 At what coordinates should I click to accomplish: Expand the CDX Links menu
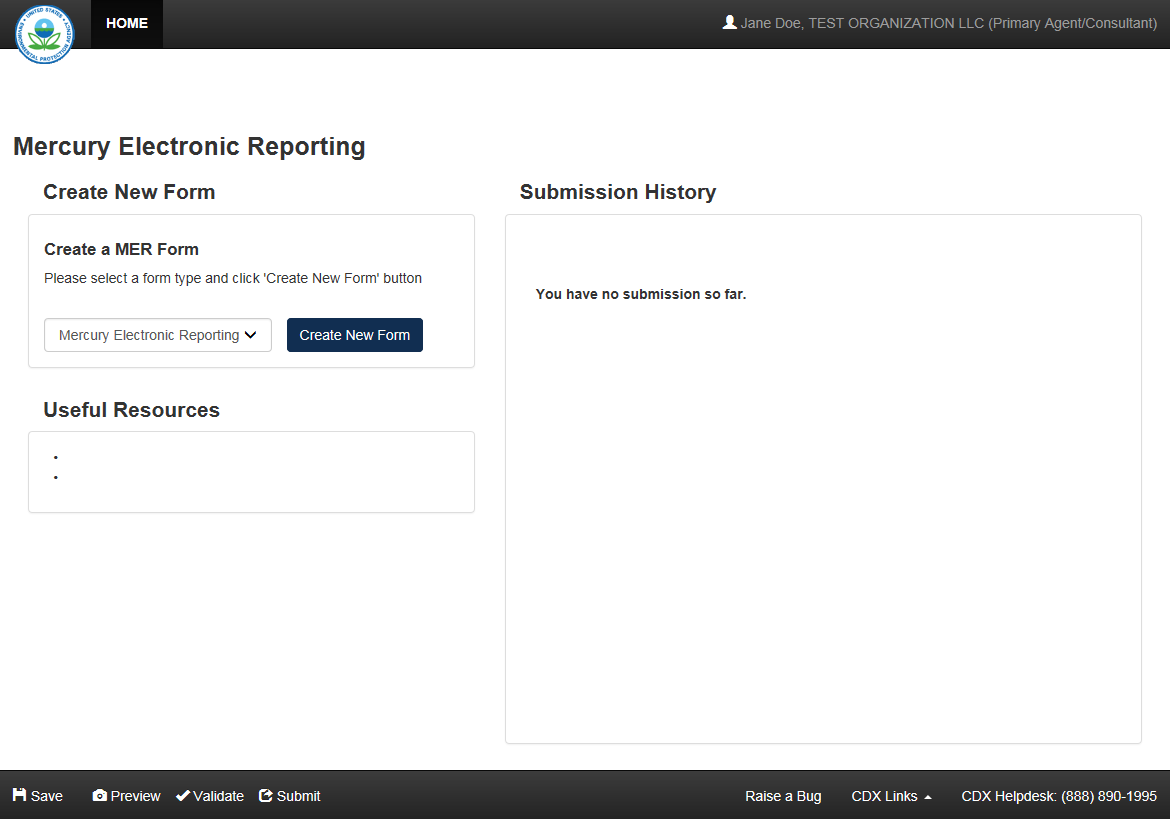[x=884, y=796]
